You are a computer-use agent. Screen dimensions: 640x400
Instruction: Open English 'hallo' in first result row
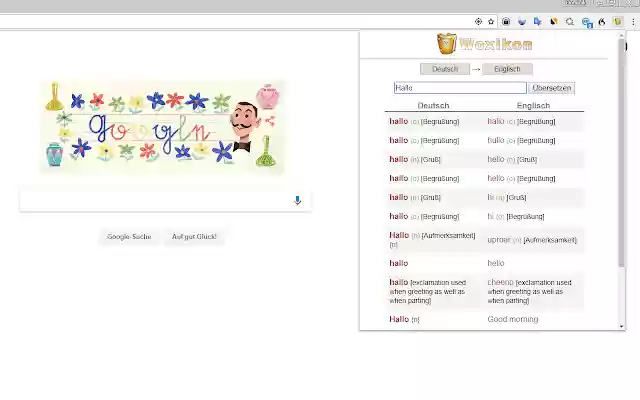point(496,121)
